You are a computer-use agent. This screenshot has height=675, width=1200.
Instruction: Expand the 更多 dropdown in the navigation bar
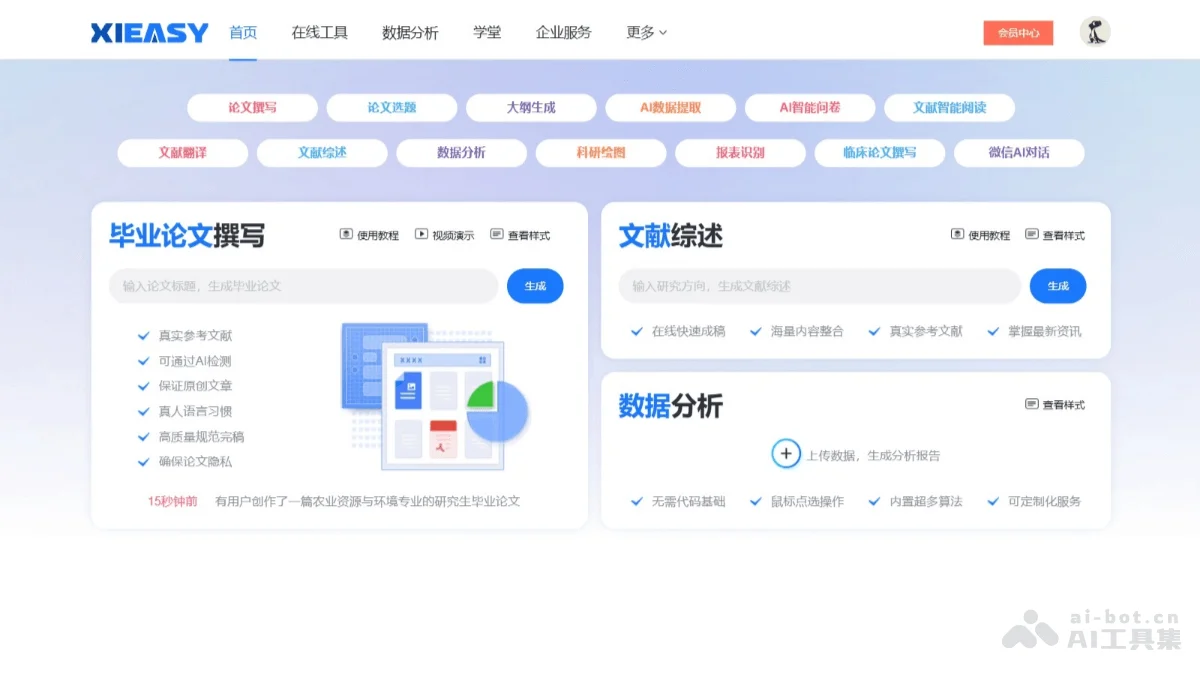pyautogui.click(x=645, y=32)
